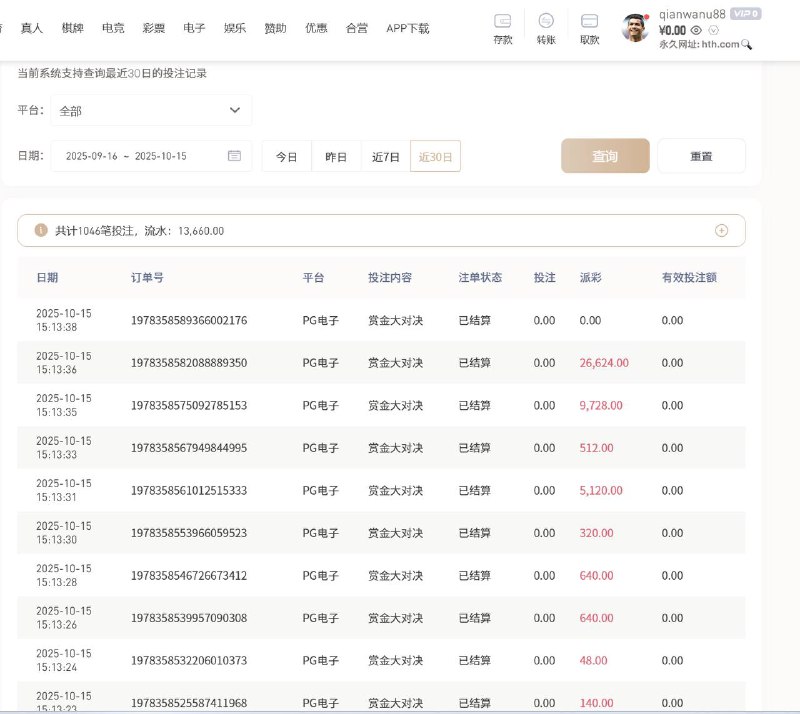
Task: Open the 平台 platform dropdown
Action: pos(151,111)
